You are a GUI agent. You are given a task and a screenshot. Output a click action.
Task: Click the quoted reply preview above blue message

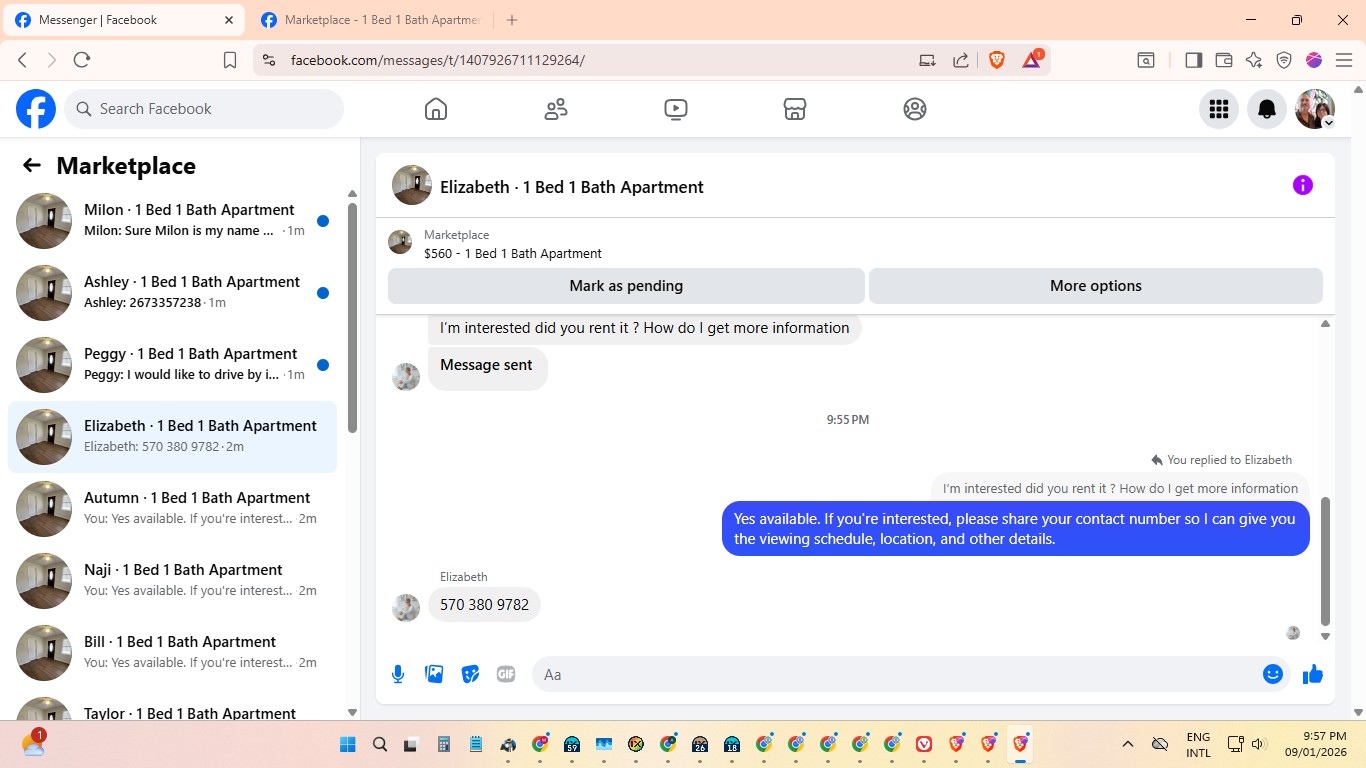click(x=1120, y=489)
